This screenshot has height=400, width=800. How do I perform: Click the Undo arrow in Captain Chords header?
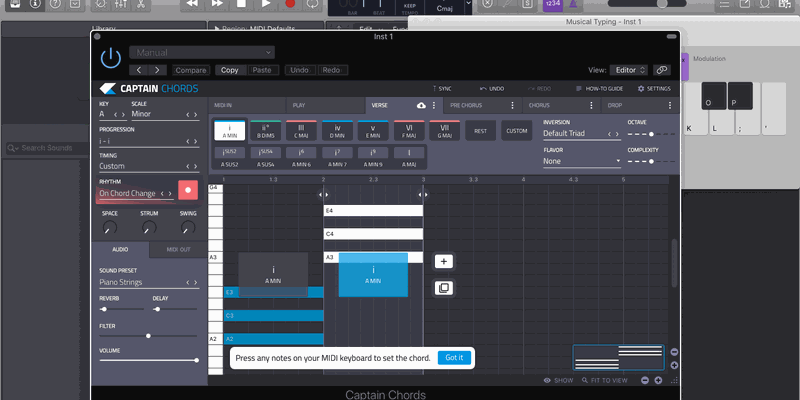(x=492, y=88)
